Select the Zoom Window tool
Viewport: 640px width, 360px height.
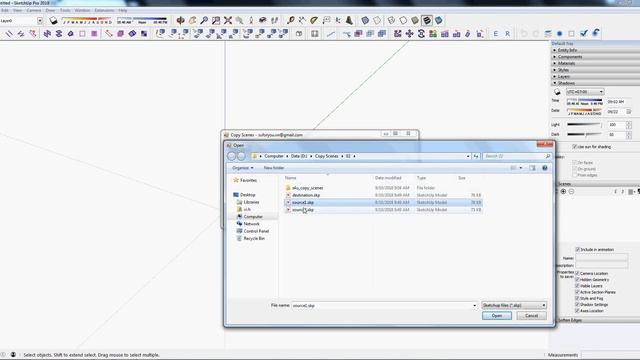216,20
